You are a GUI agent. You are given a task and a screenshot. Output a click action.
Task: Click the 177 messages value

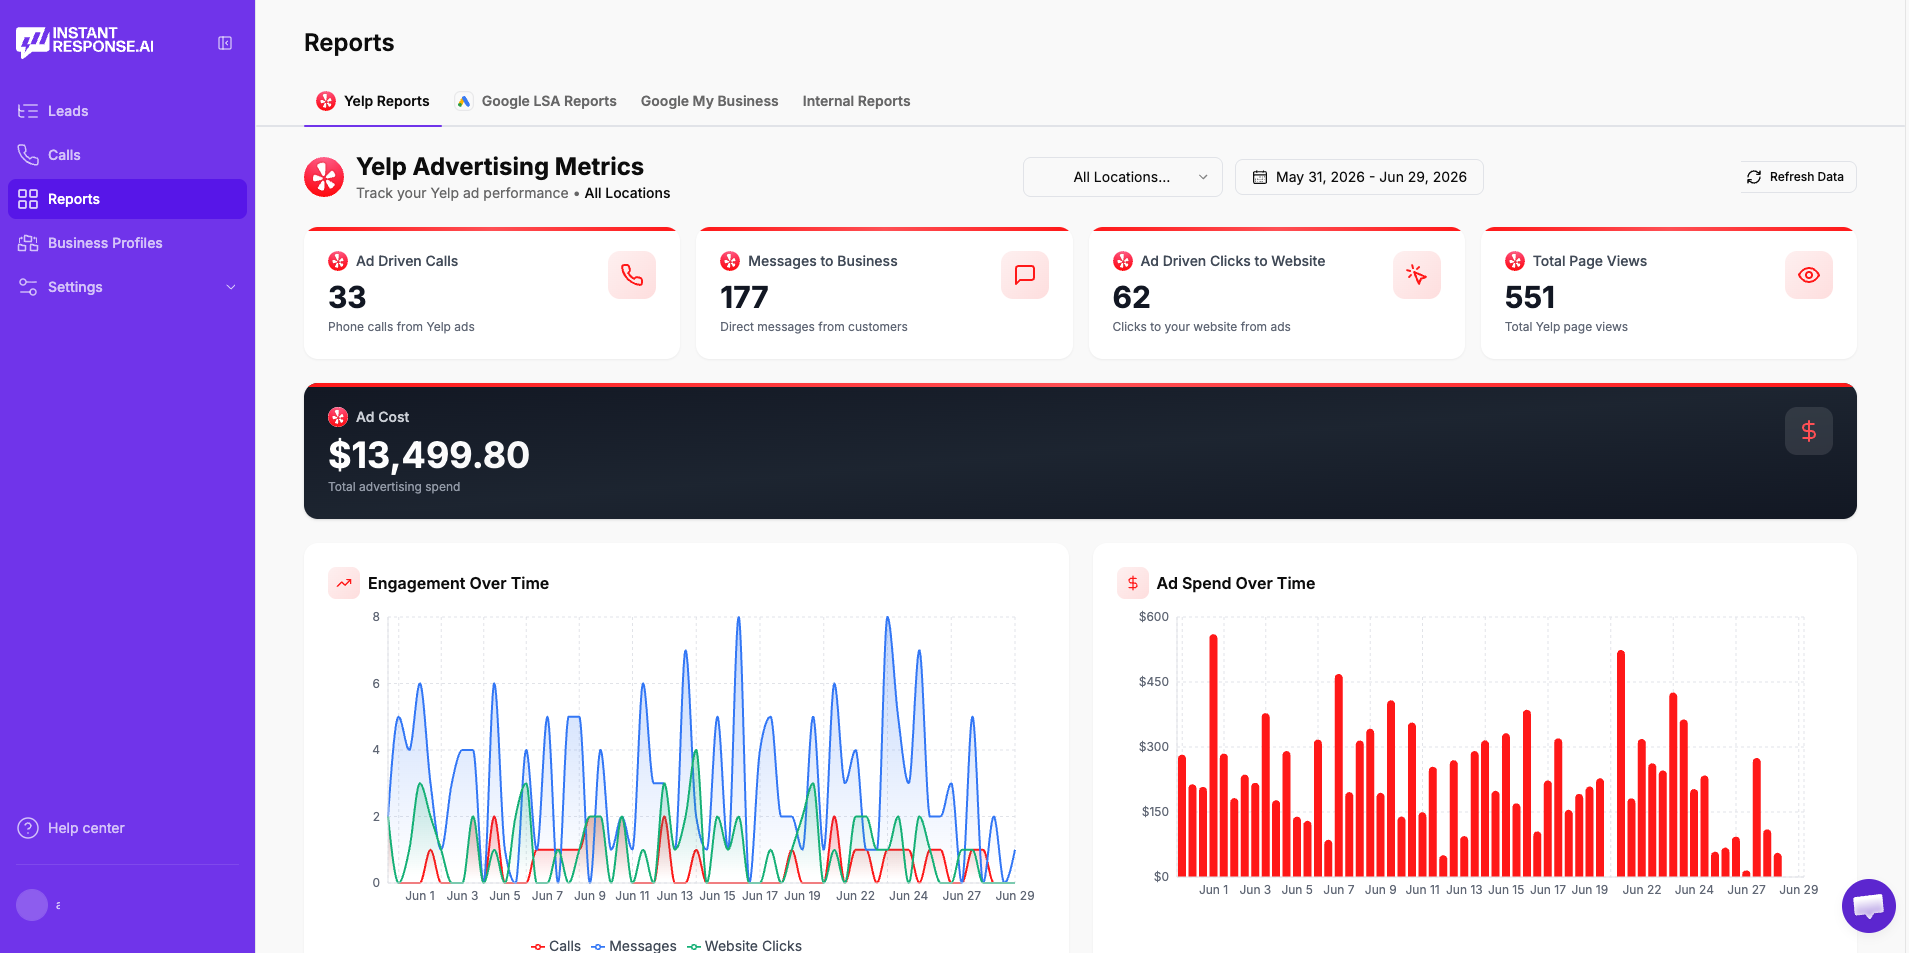pos(744,297)
